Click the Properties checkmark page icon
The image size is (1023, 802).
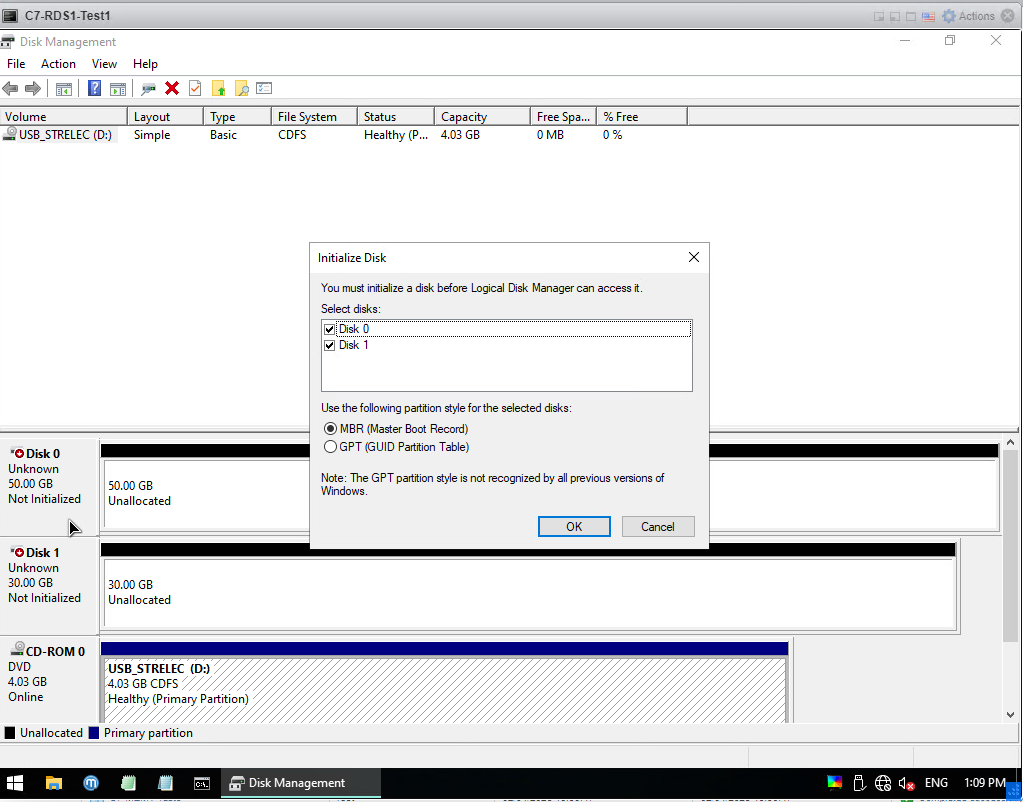click(195, 88)
